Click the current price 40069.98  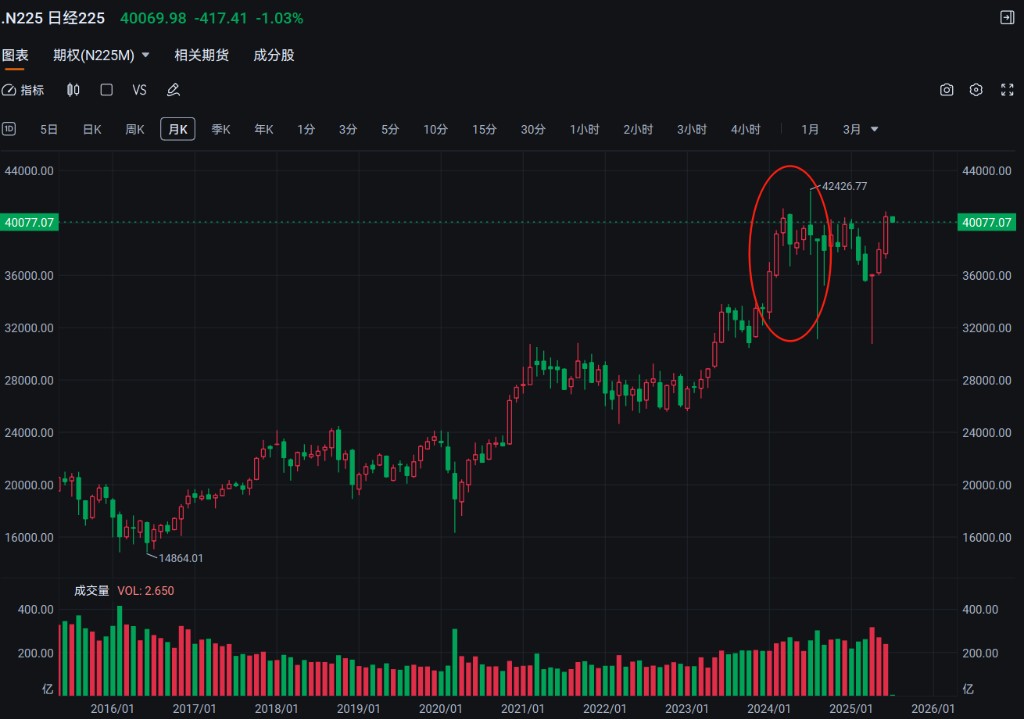pos(153,18)
